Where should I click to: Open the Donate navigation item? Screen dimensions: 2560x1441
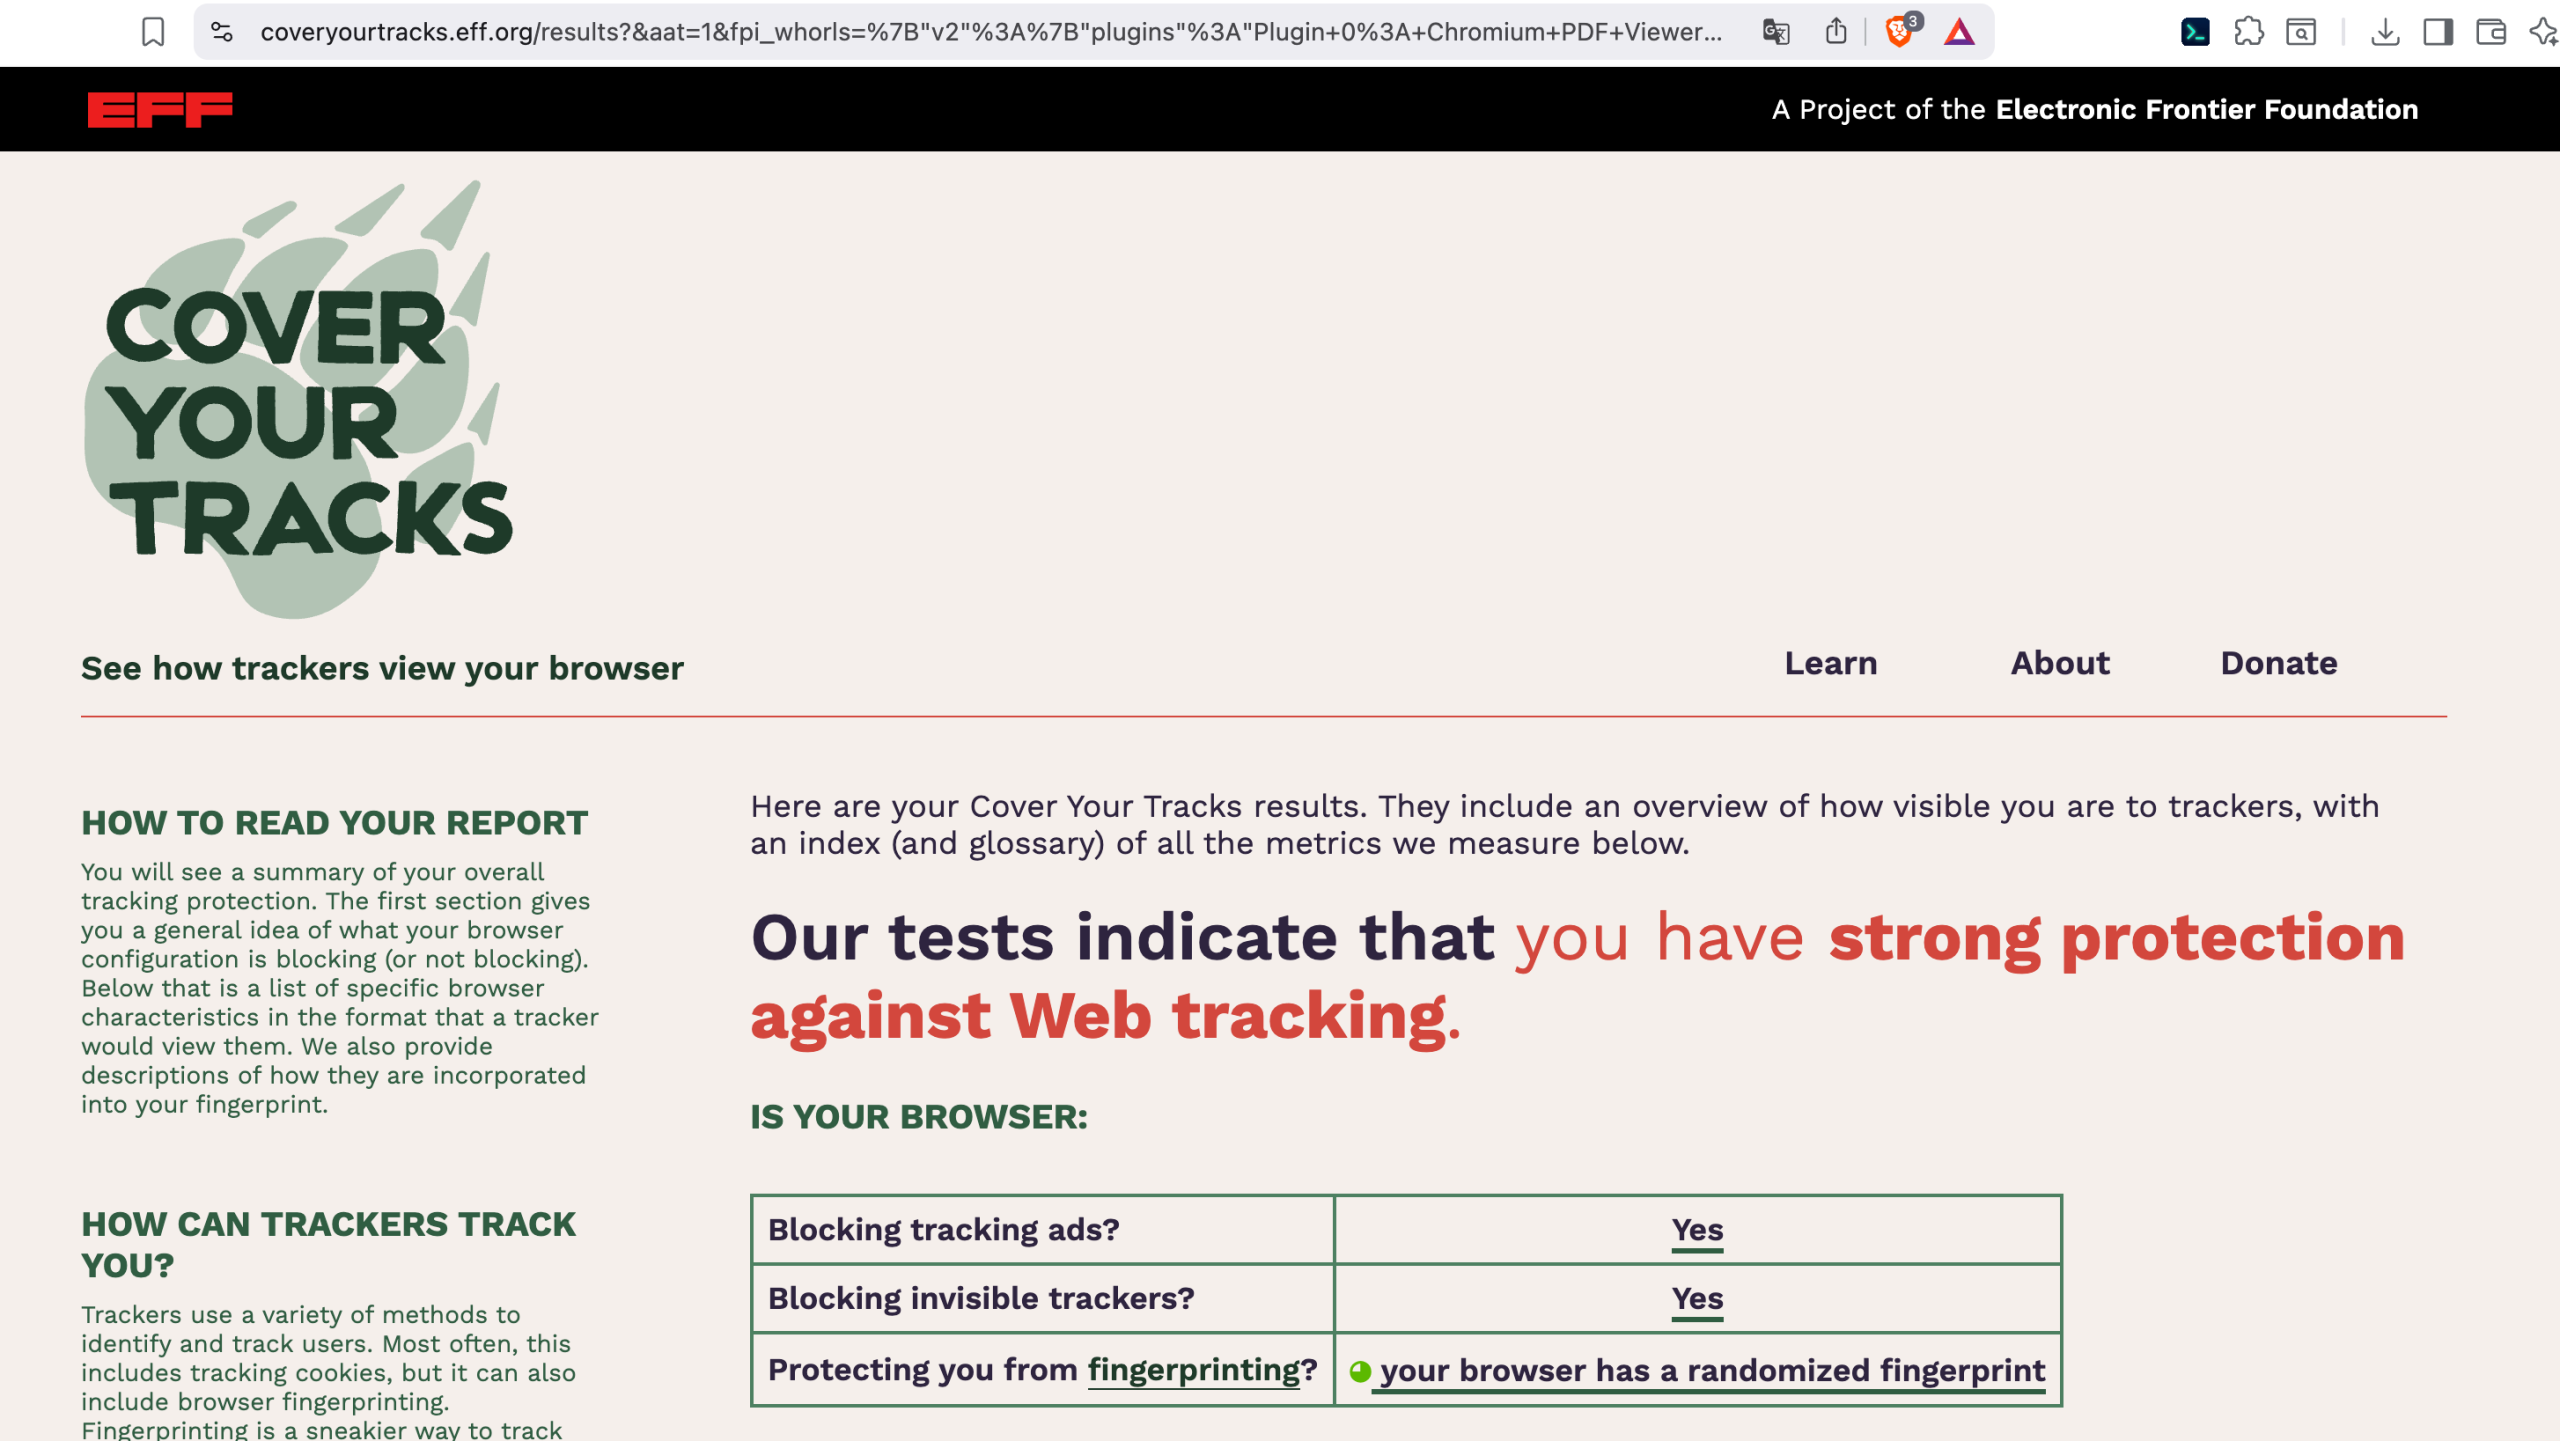click(x=2279, y=664)
